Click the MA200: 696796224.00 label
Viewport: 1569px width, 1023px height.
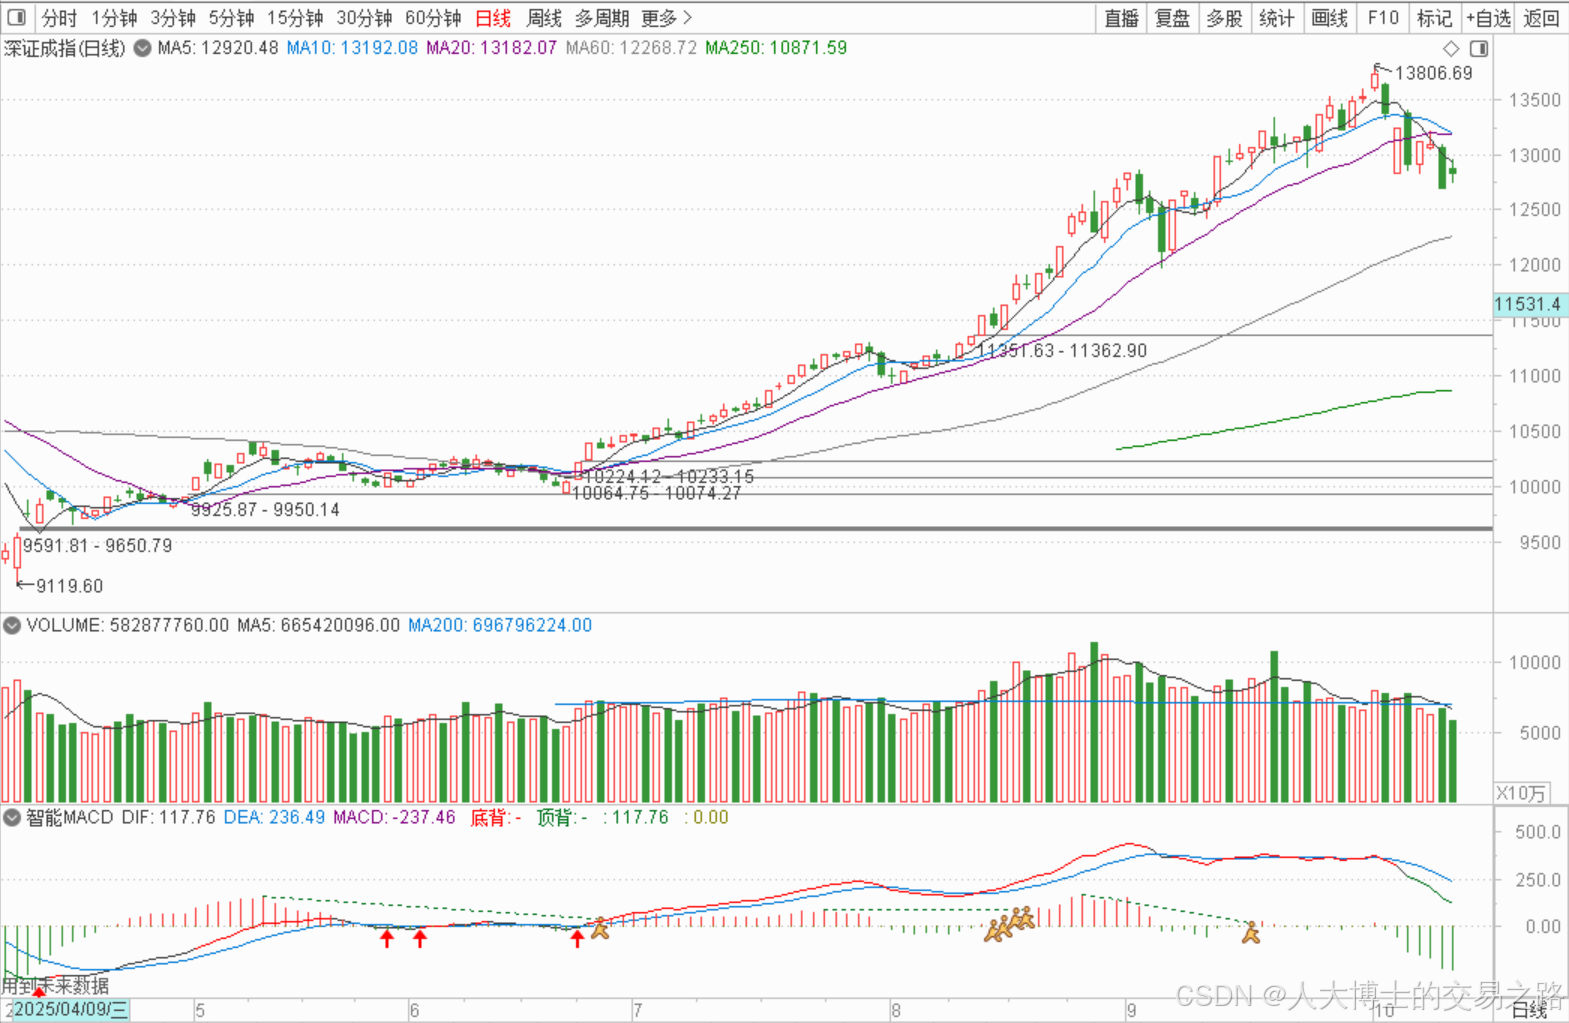point(500,626)
